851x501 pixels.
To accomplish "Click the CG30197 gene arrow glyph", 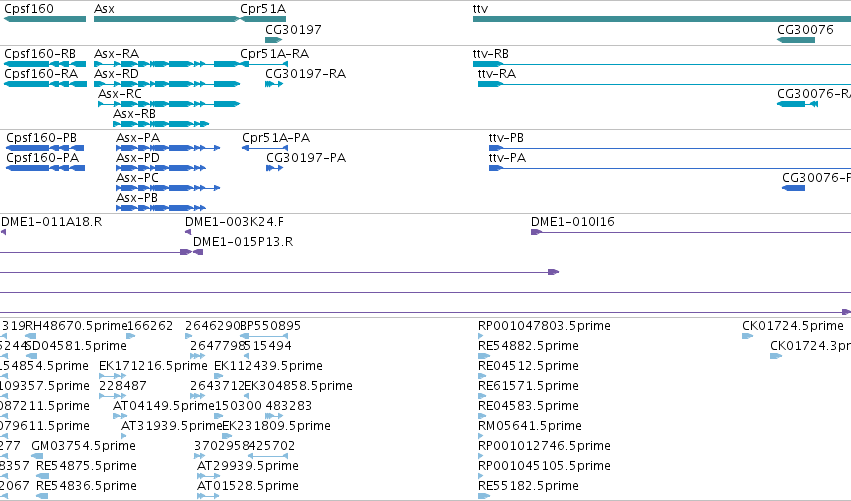I will coord(274,40).
